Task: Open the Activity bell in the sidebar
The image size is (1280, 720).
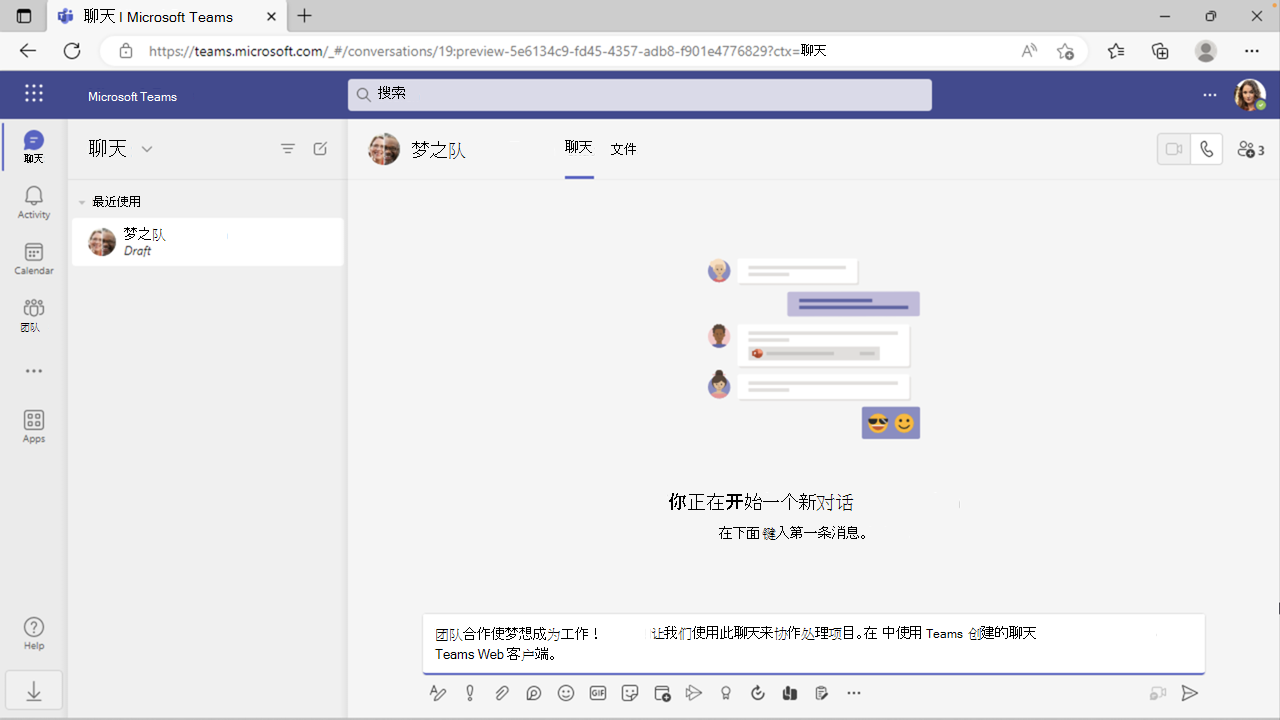Action: pyautogui.click(x=34, y=203)
